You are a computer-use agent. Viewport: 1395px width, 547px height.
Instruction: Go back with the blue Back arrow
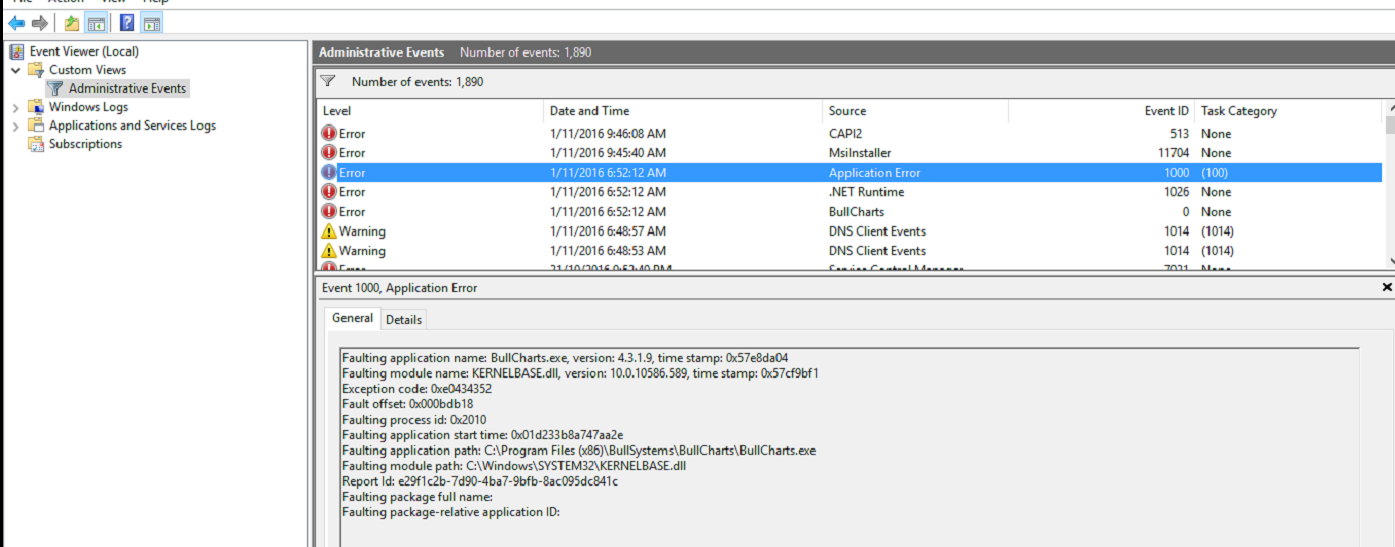tap(16, 22)
